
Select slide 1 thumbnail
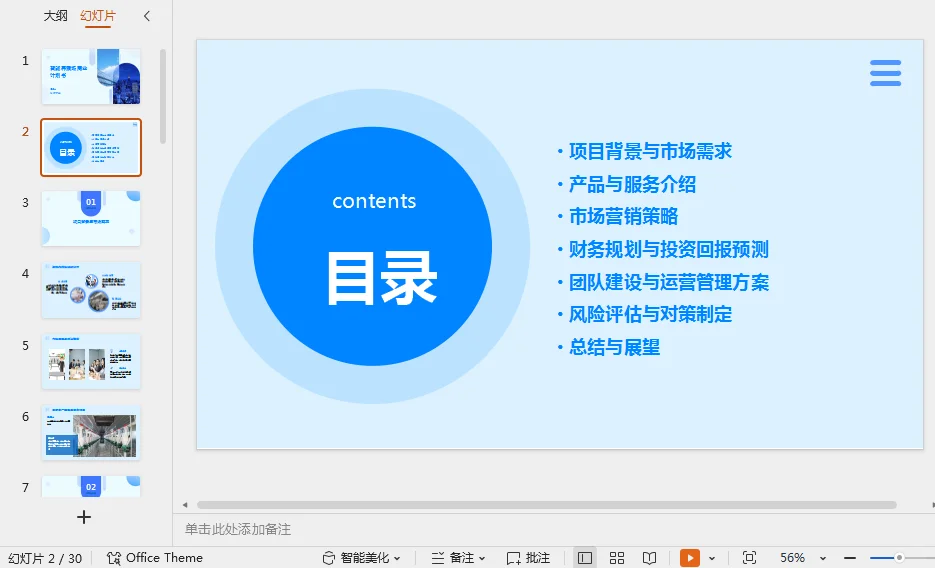click(x=91, y=77)
